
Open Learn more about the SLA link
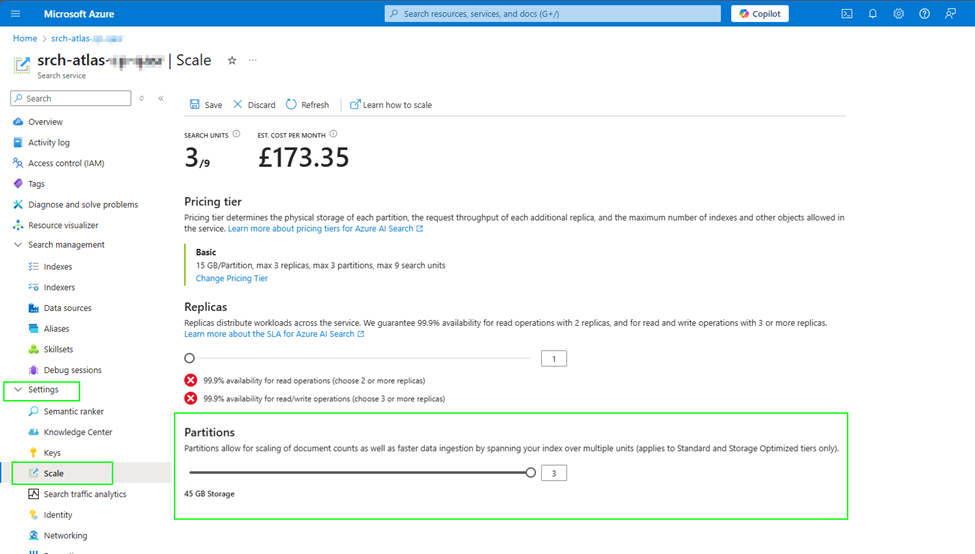[274, 334]
